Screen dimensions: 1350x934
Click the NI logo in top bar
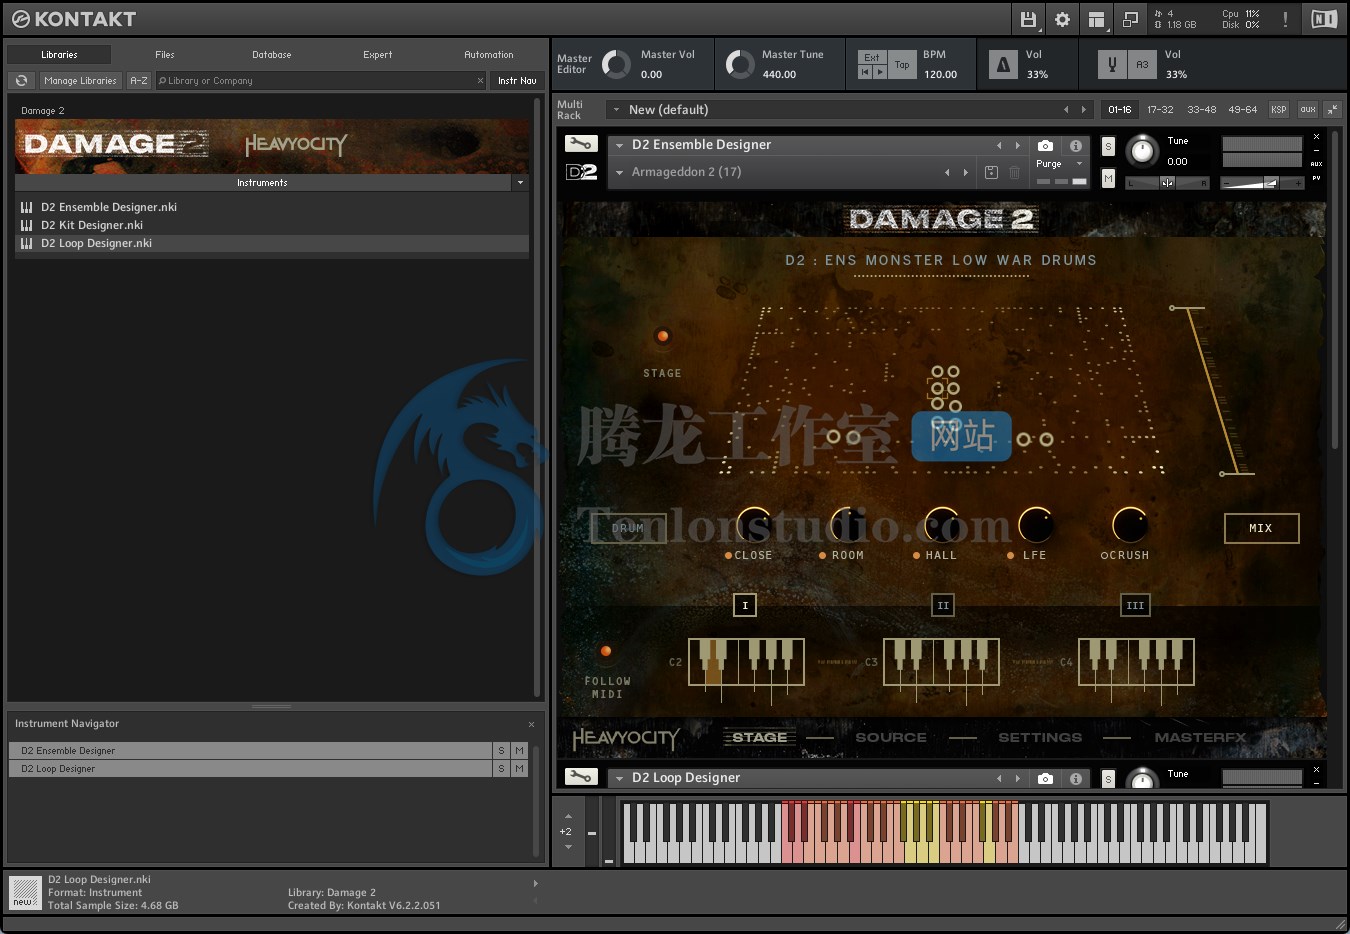point(1323,19)
